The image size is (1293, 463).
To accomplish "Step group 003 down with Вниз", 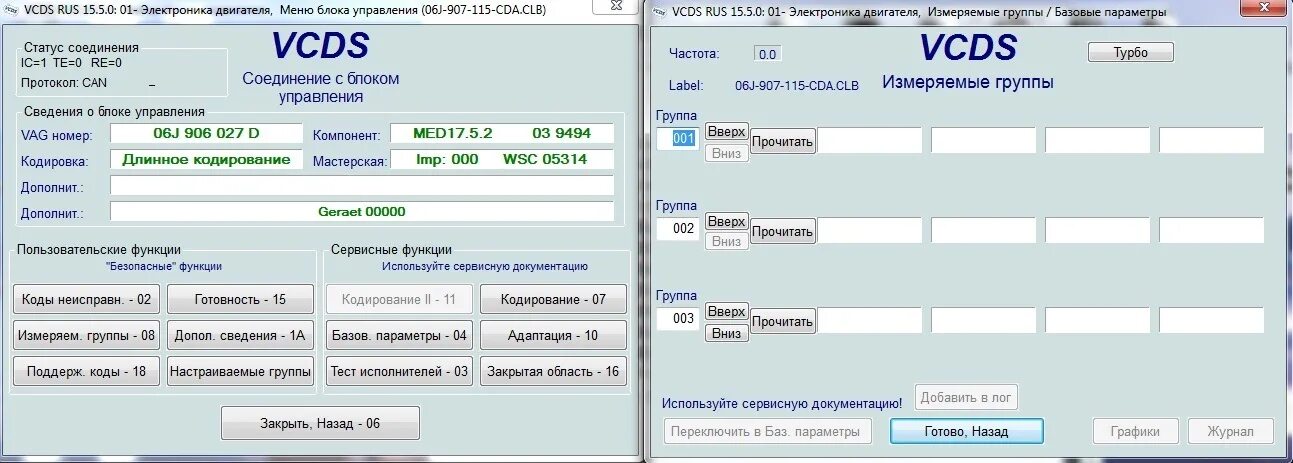I will (726, 333).
